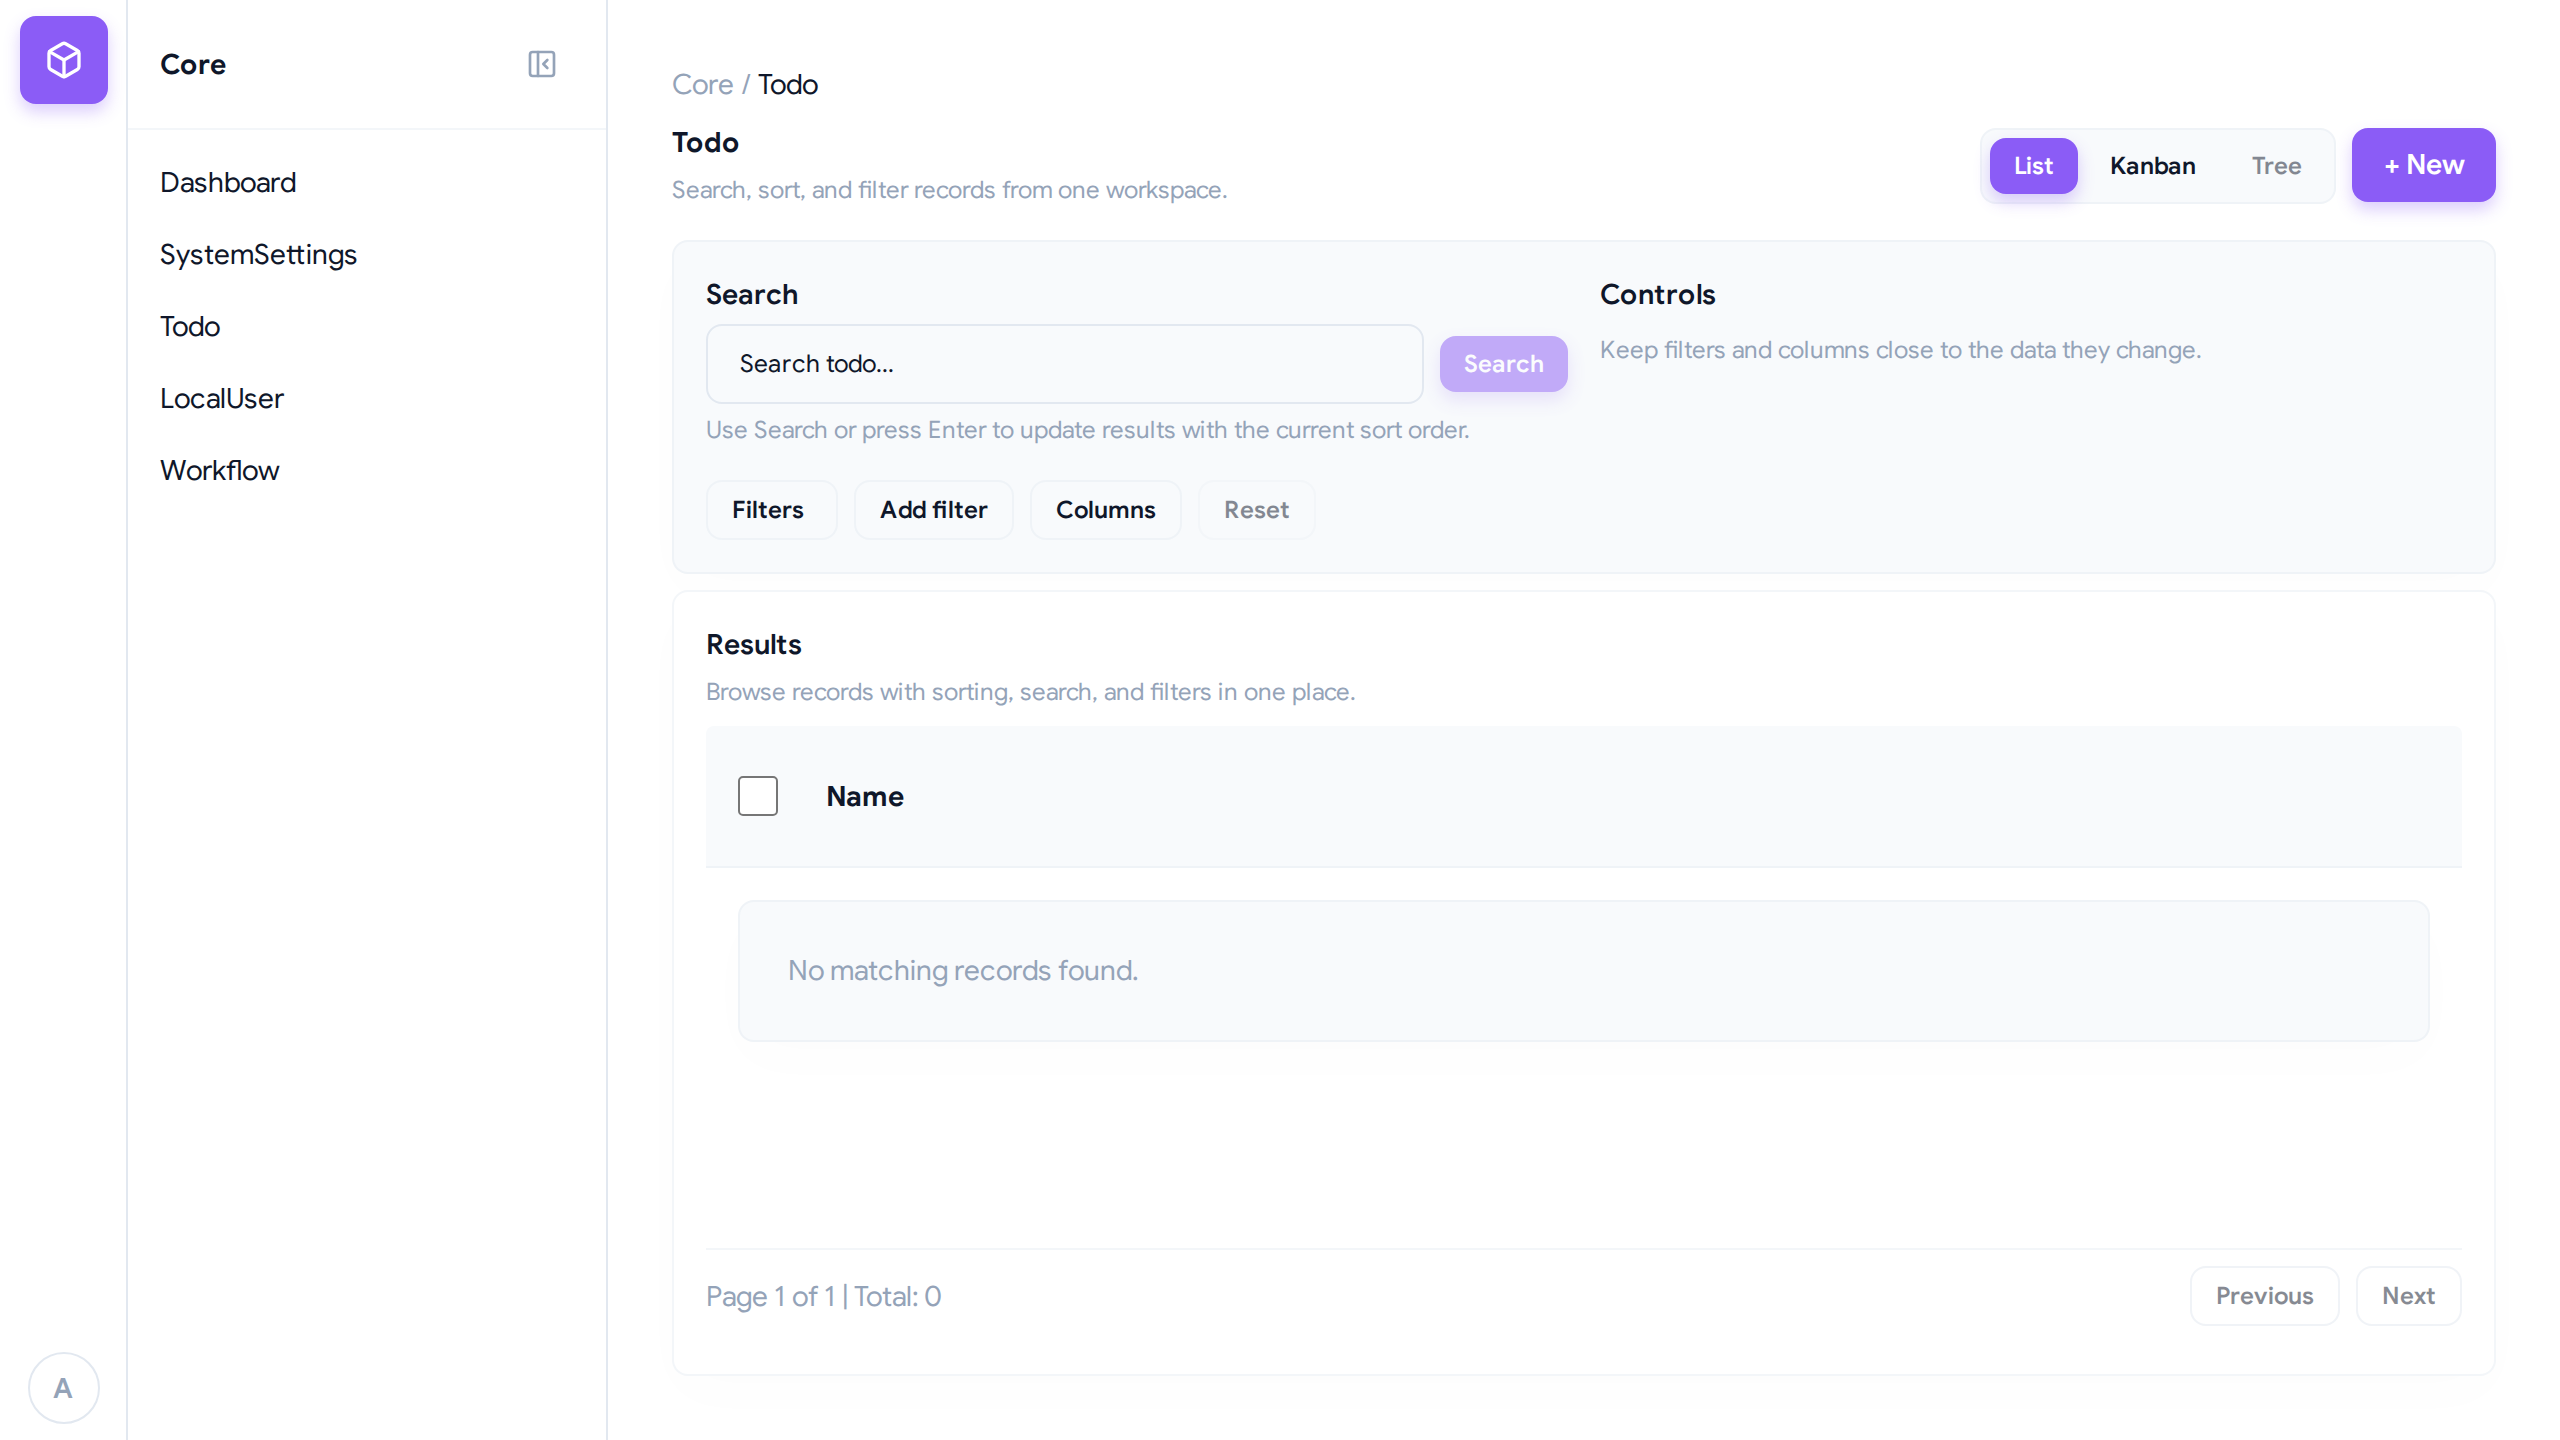Switch to the List view tab
The width and height of the screenshot is (2560, 1440).
[2033, 166]
